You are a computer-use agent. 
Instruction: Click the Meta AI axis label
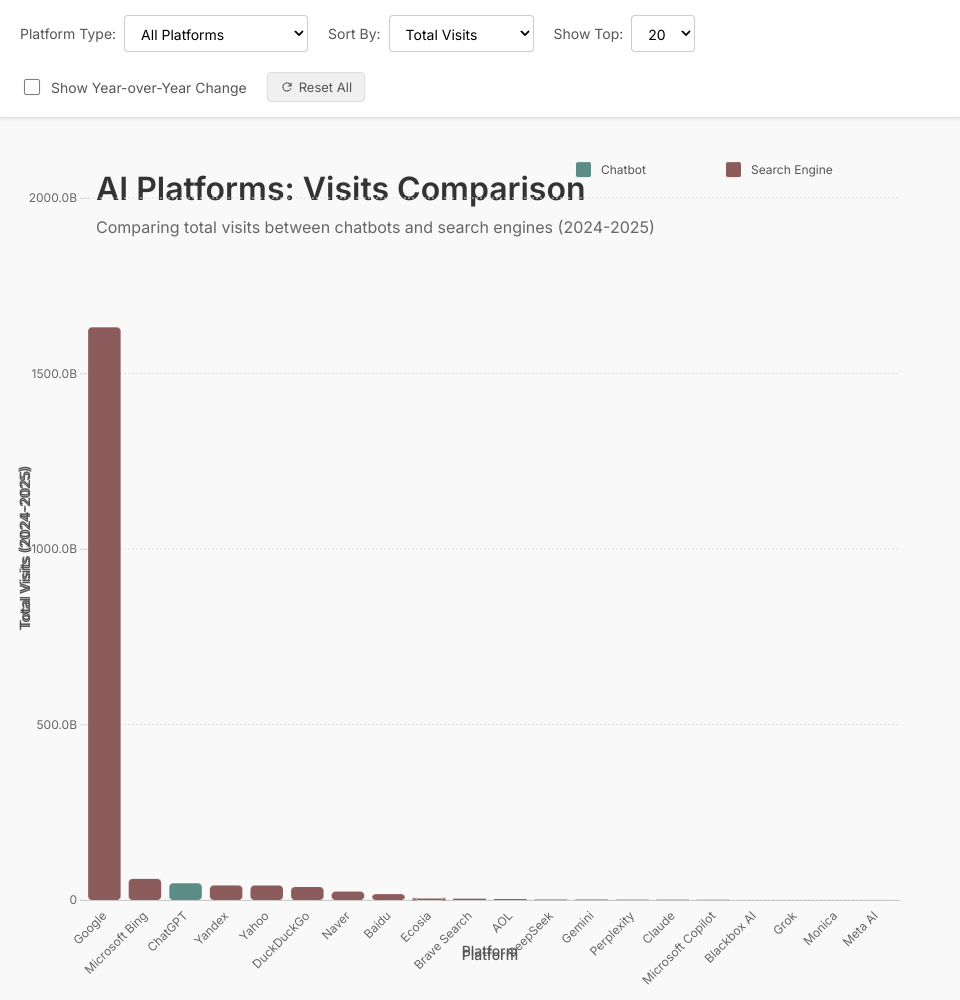click(860, 928)
